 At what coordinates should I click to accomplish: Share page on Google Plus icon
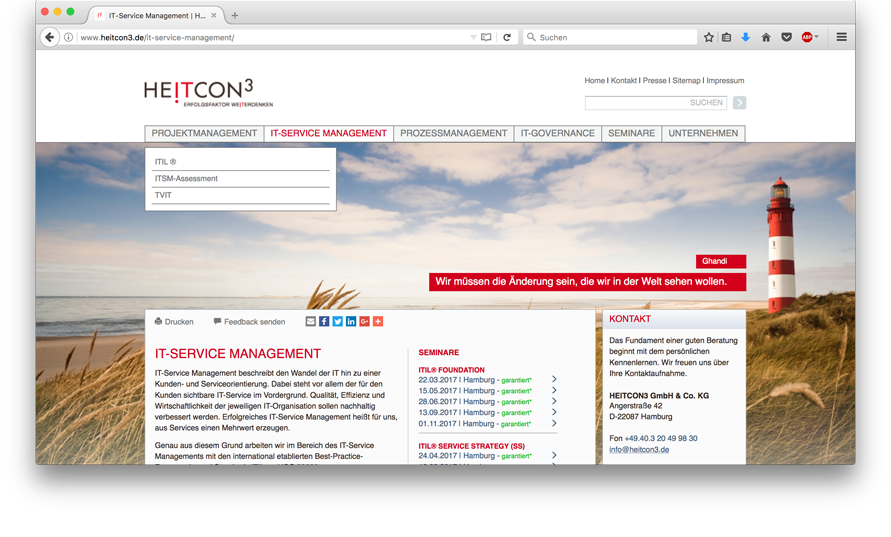click(x=364, y=322)
